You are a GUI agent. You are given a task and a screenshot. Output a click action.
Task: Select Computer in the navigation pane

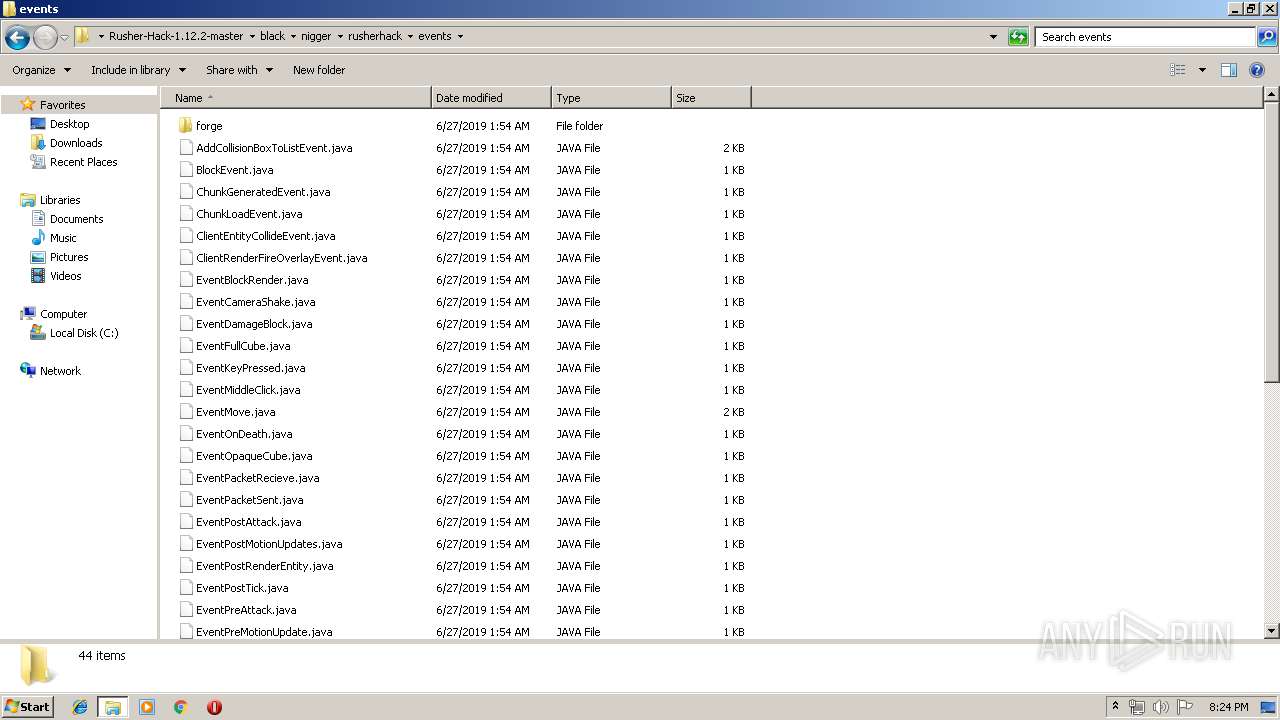point(63,314)
